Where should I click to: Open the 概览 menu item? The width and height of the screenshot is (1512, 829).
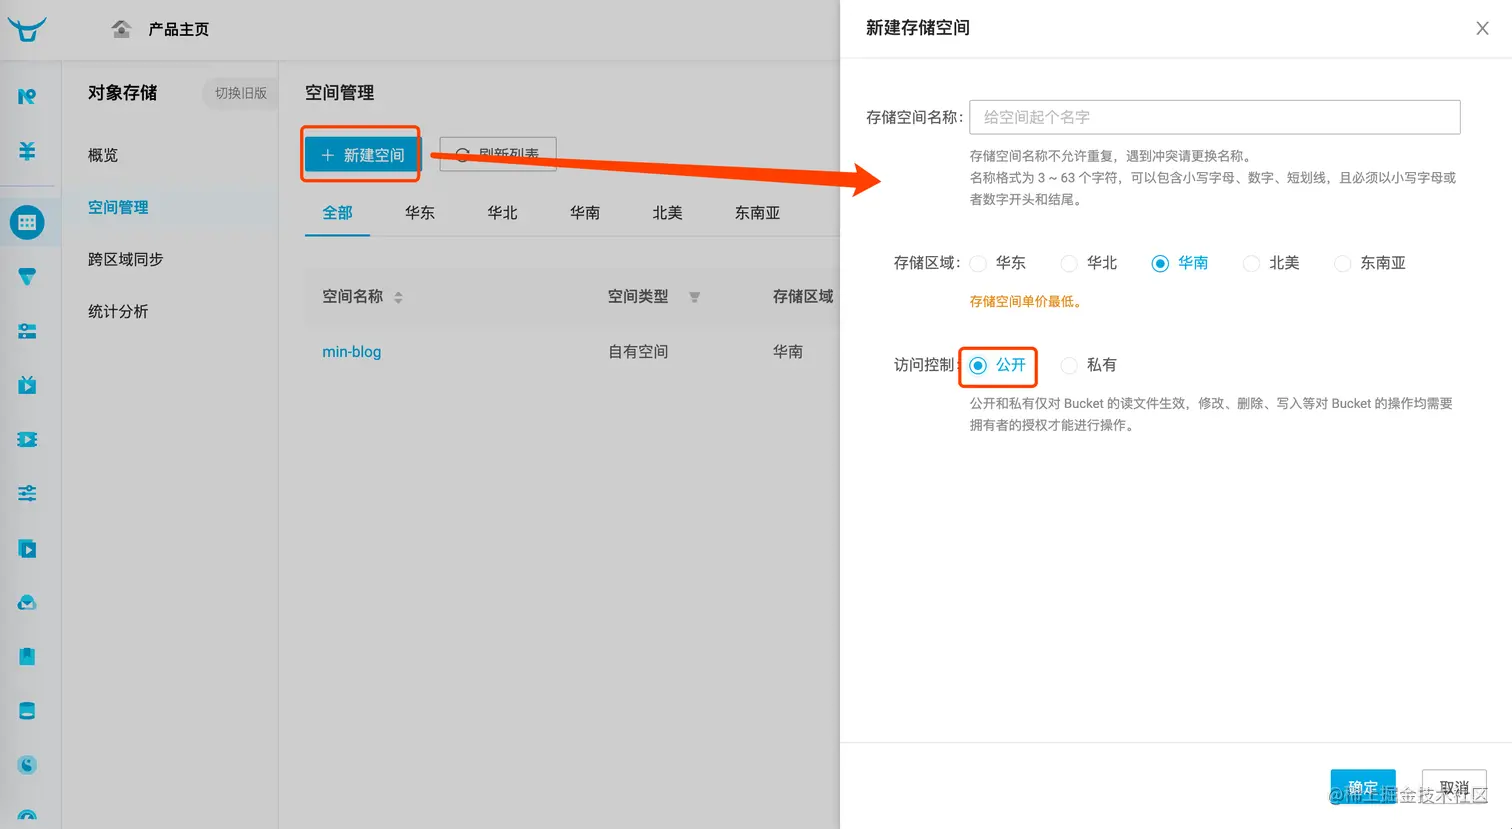click(103, 155)
